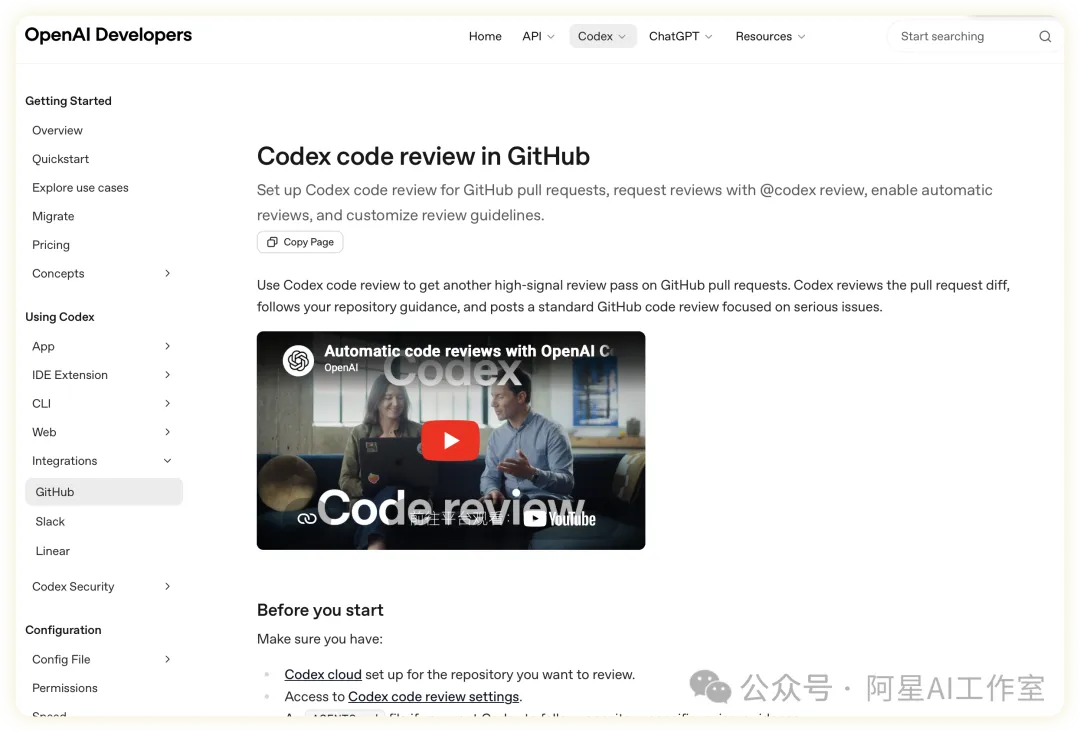Open Overview in sidebar
Screen dimensions: 1080x732
pyautogui.click(x=57, y=130)
